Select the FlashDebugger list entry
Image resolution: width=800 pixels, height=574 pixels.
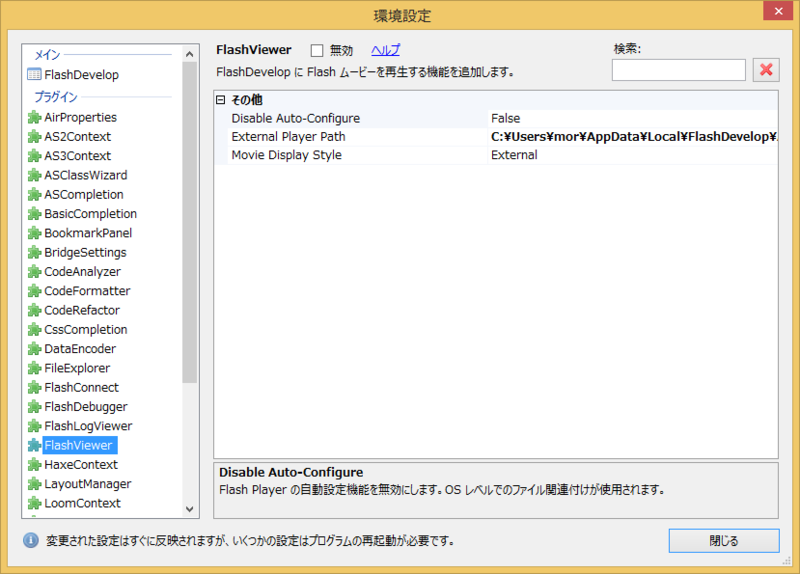point(86,407)
